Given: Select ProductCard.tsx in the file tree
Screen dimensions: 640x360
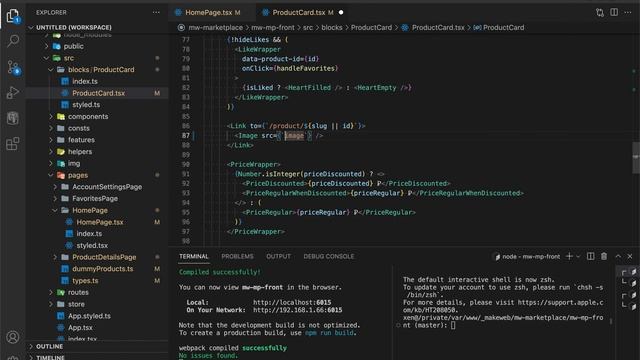Looking at the screenshot, I should click(x=98, y=93).
